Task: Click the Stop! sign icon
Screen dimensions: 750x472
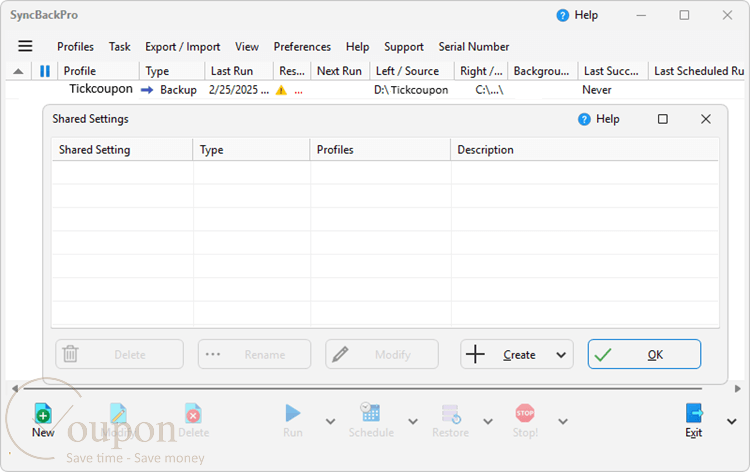Action: (525, 413)
